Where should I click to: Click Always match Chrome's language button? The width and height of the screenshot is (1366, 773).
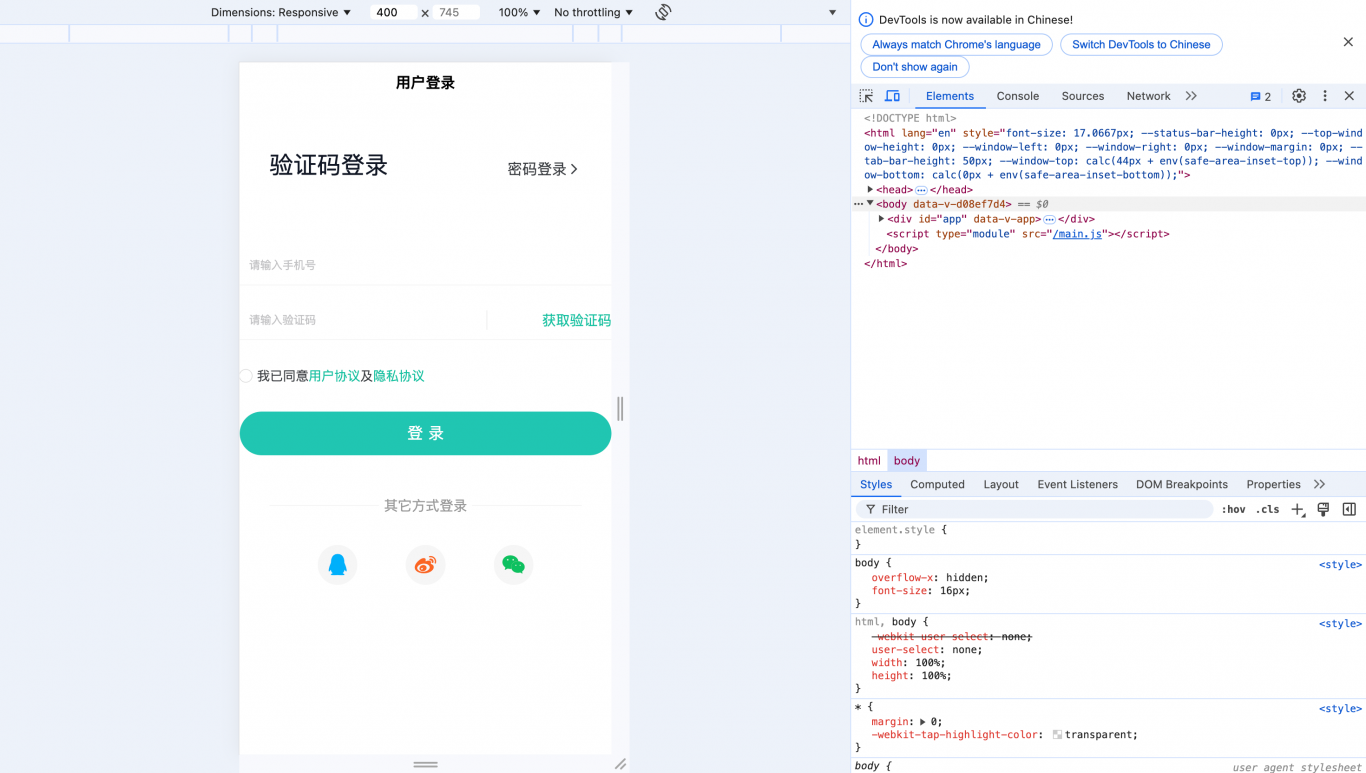pos(956,44)
